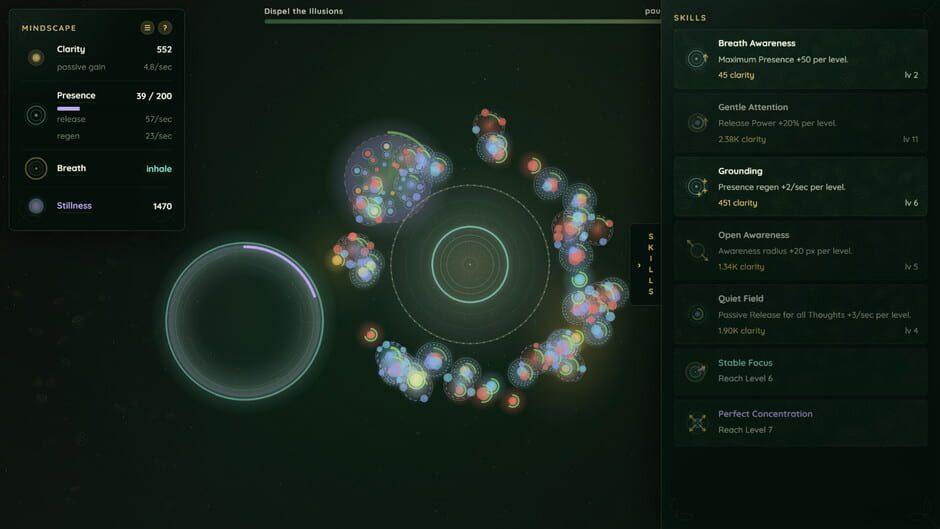Click the Breath Awareness skill icon
Image resolution: width=940 pixels, height=529 pixels.
(697, 59)
